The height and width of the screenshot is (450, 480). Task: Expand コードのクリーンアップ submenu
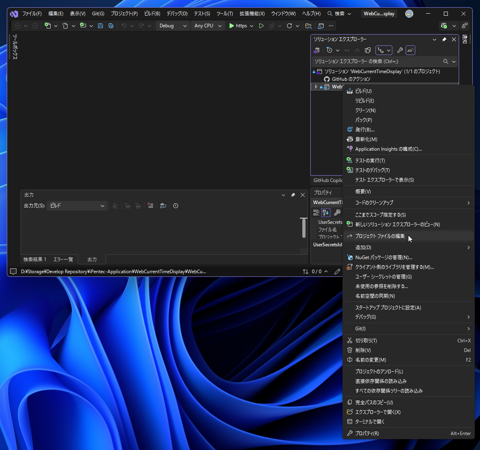[408, 203]
